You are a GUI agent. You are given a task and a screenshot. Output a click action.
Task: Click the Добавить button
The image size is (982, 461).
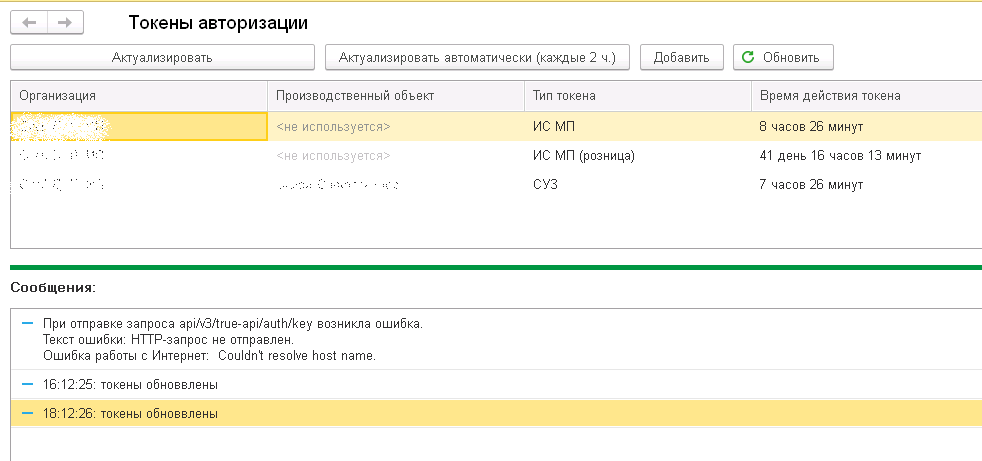tap(681, 57)
